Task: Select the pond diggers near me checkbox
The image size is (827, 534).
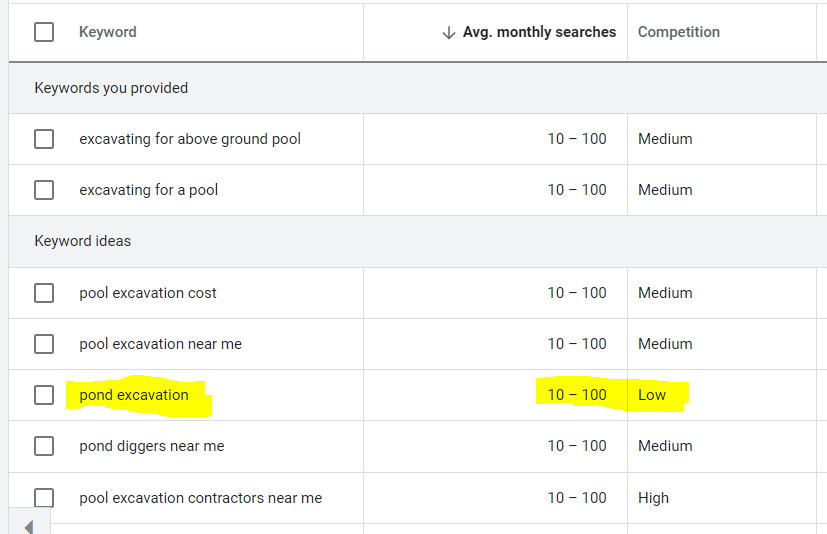Action: click(x=44, y=446)
